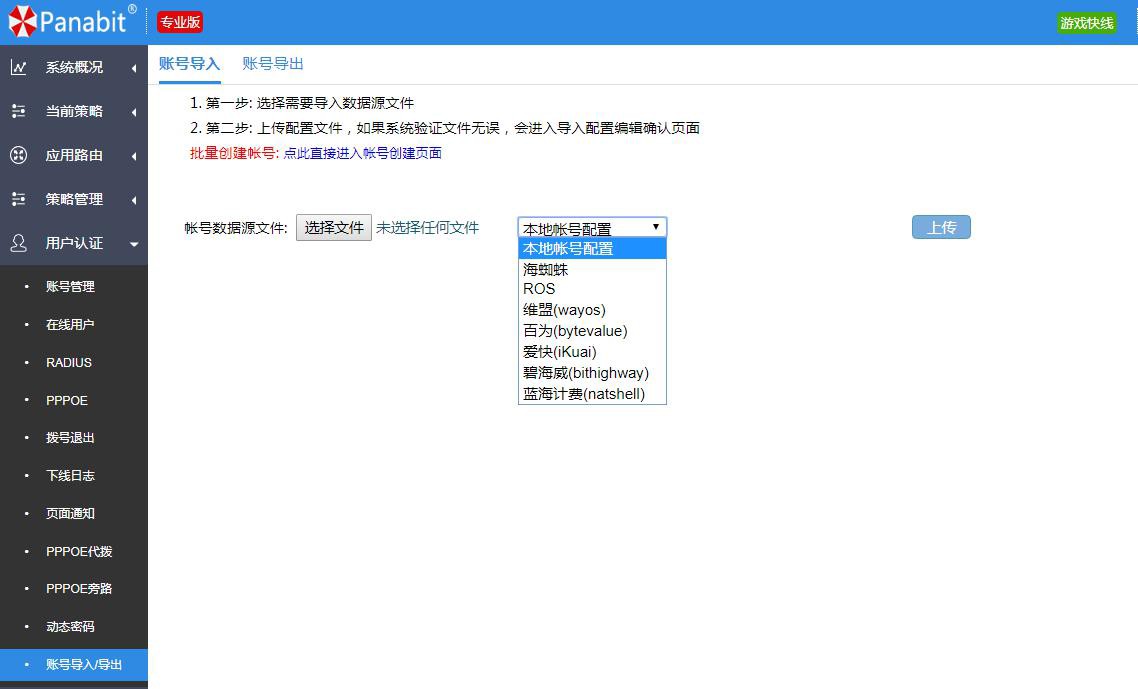Click 帐号数据源文件 label

pyautogui.click(x=236, y=228)
